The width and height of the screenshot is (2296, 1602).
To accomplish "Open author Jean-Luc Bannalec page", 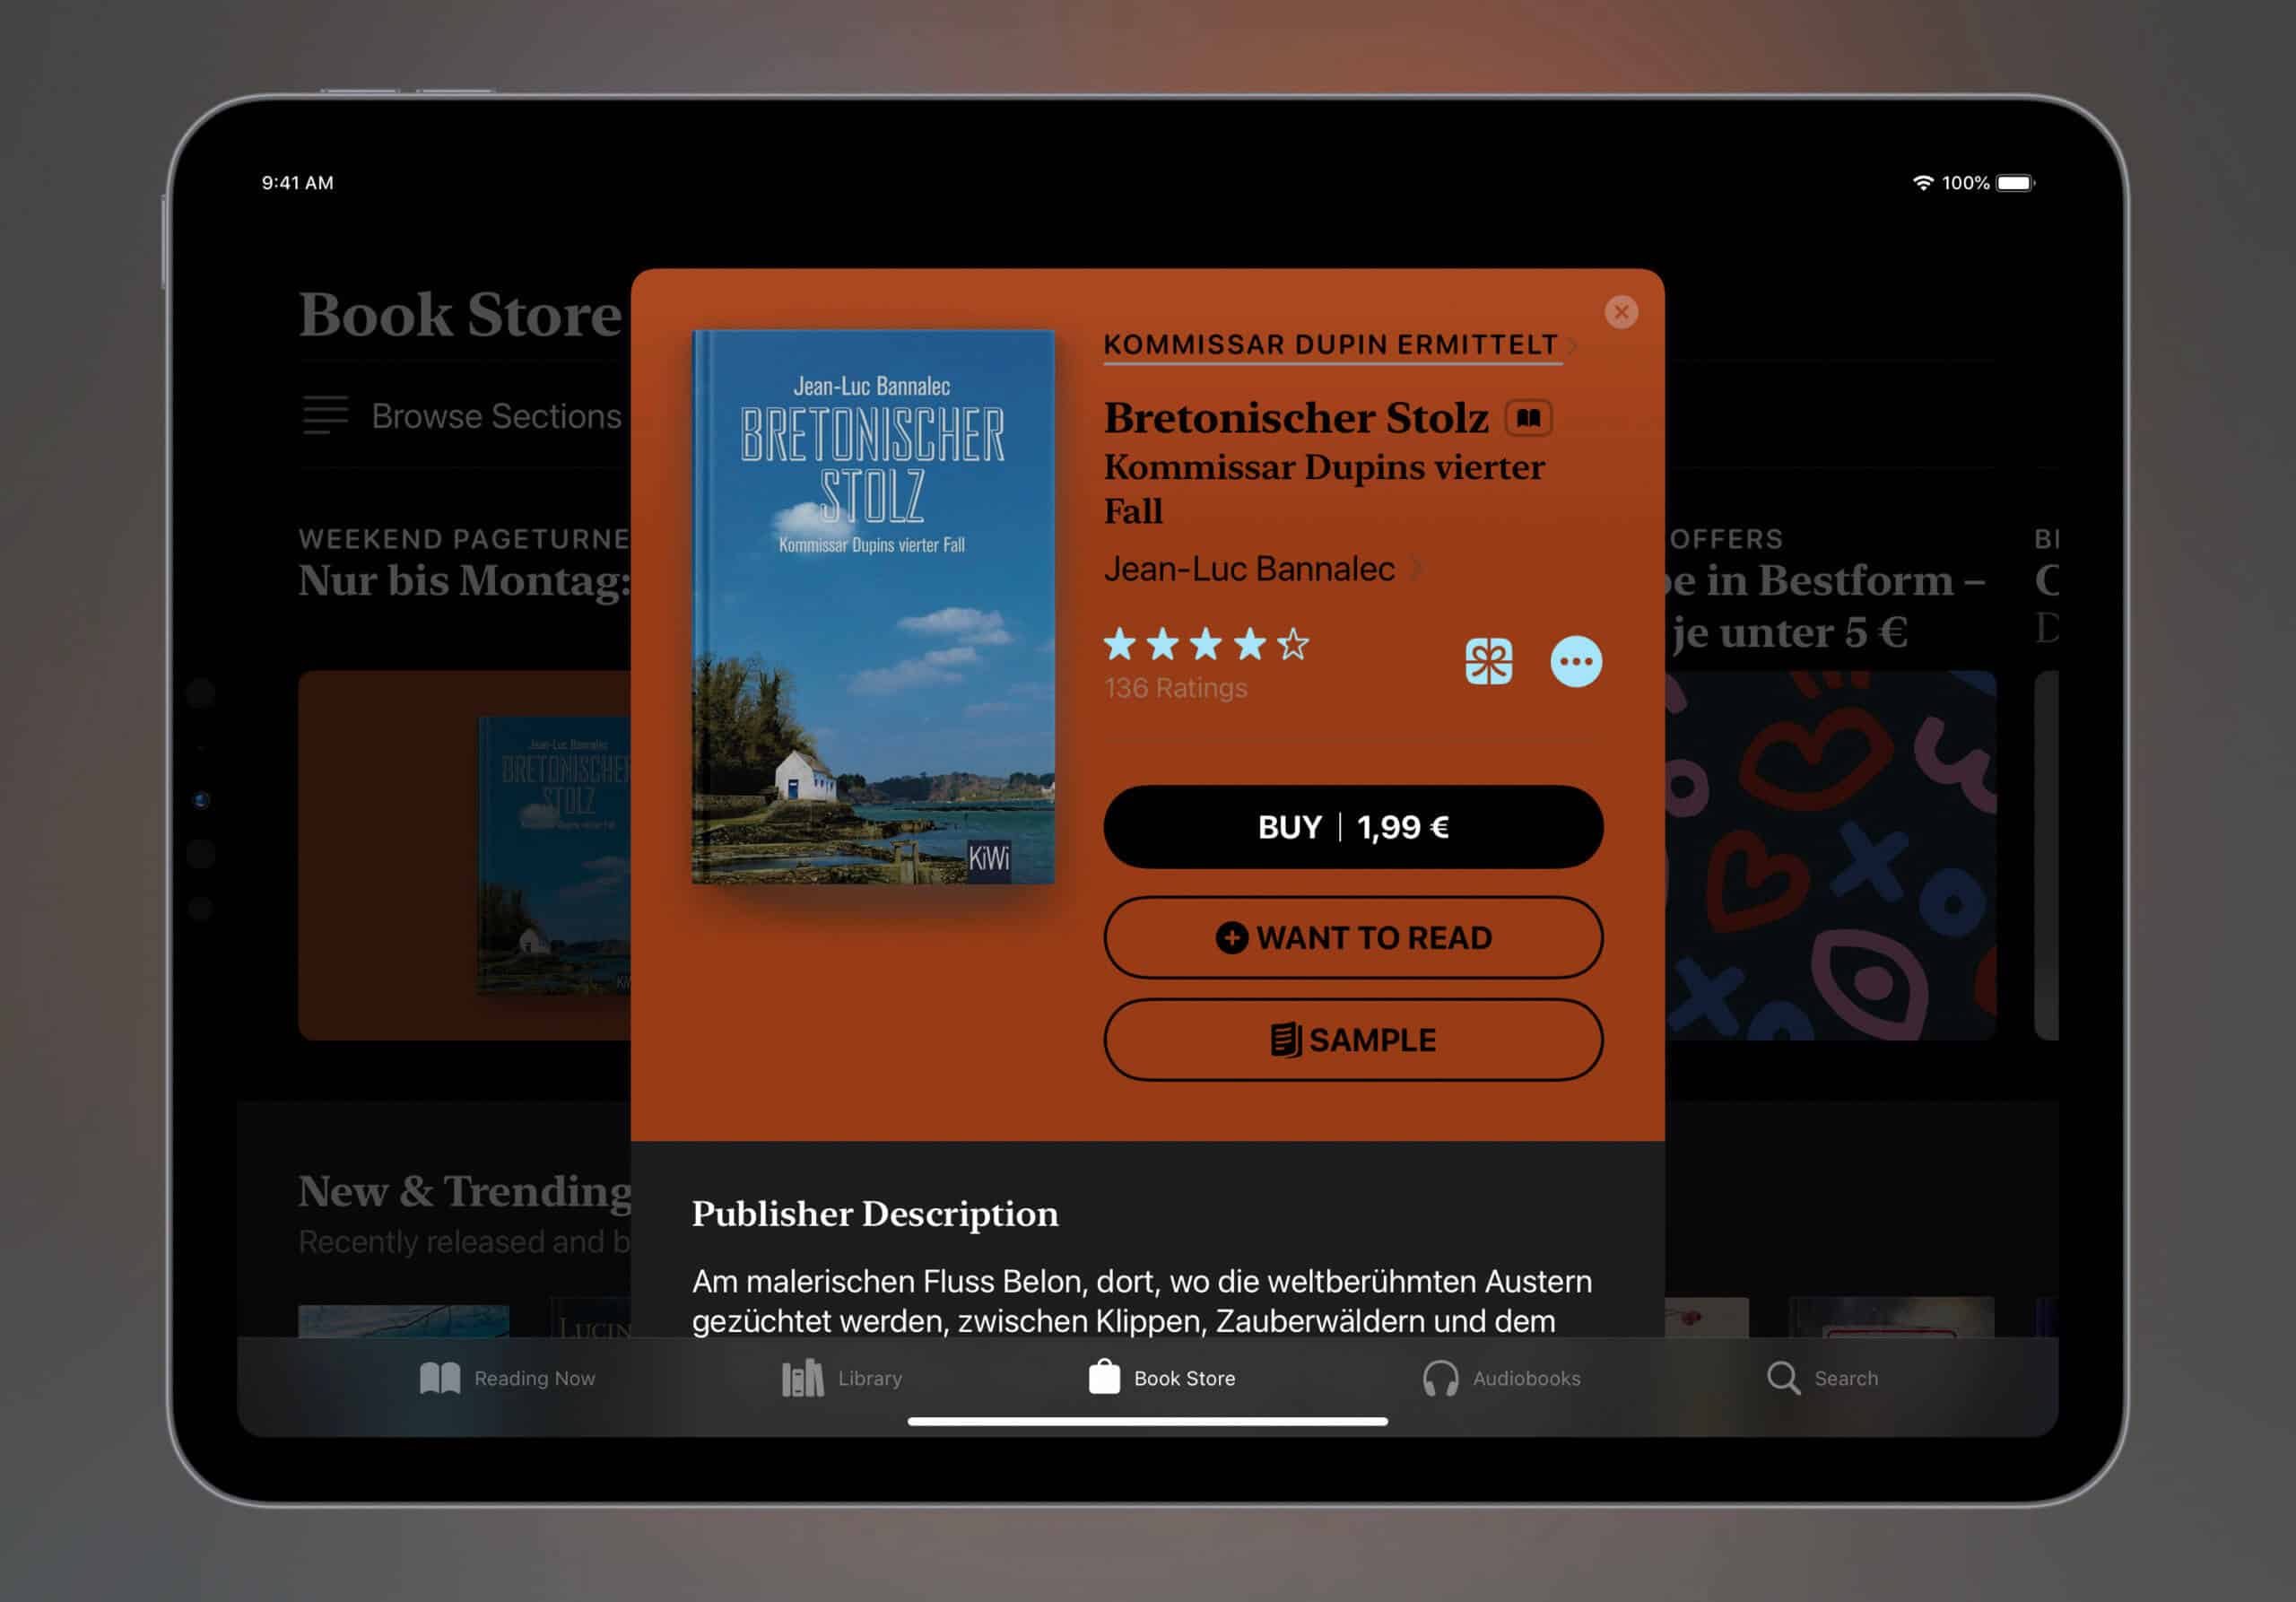I will (x=1262, y=569).
